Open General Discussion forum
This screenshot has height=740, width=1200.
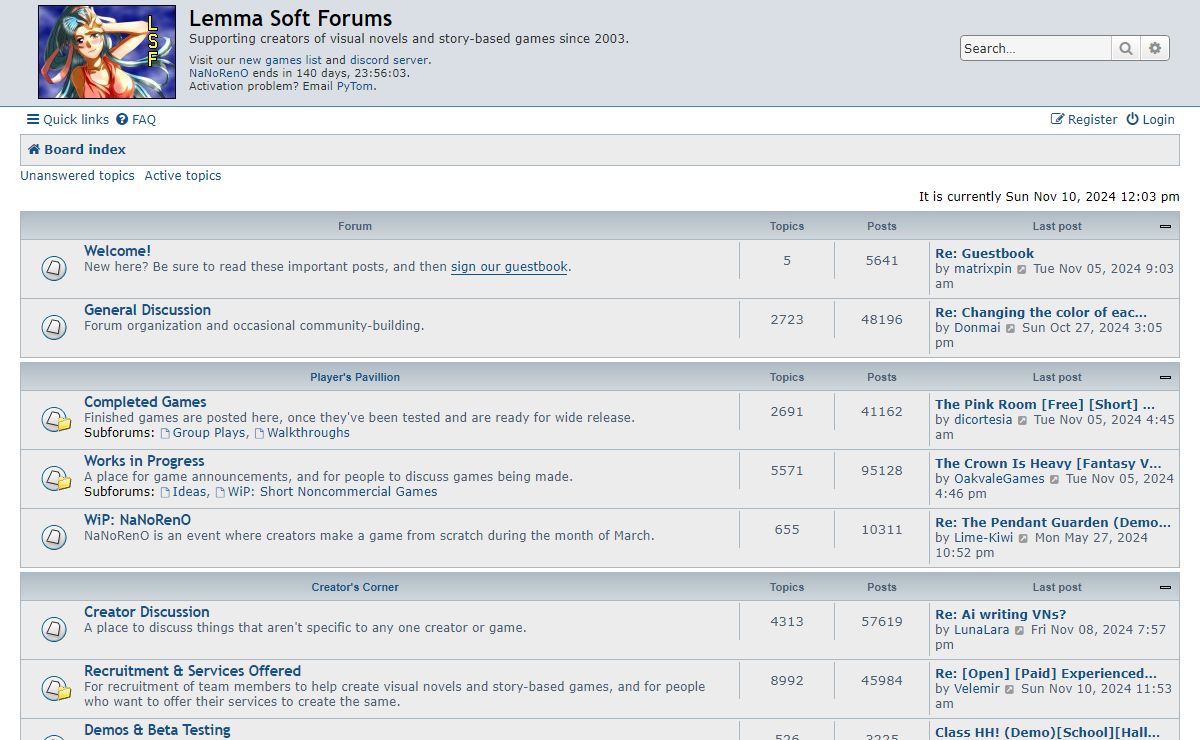pos(147,310)
